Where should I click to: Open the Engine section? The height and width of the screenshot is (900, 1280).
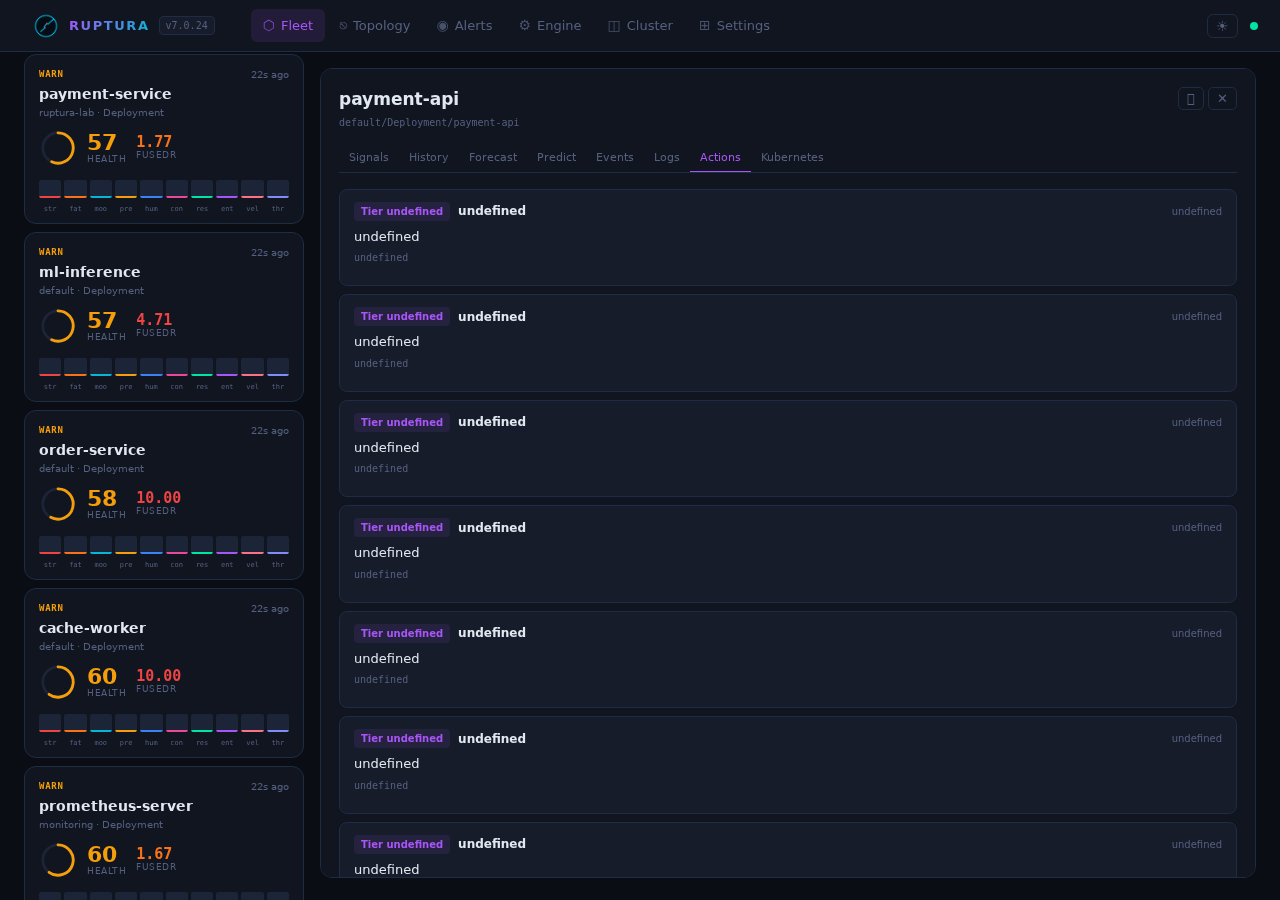point(550,26)
